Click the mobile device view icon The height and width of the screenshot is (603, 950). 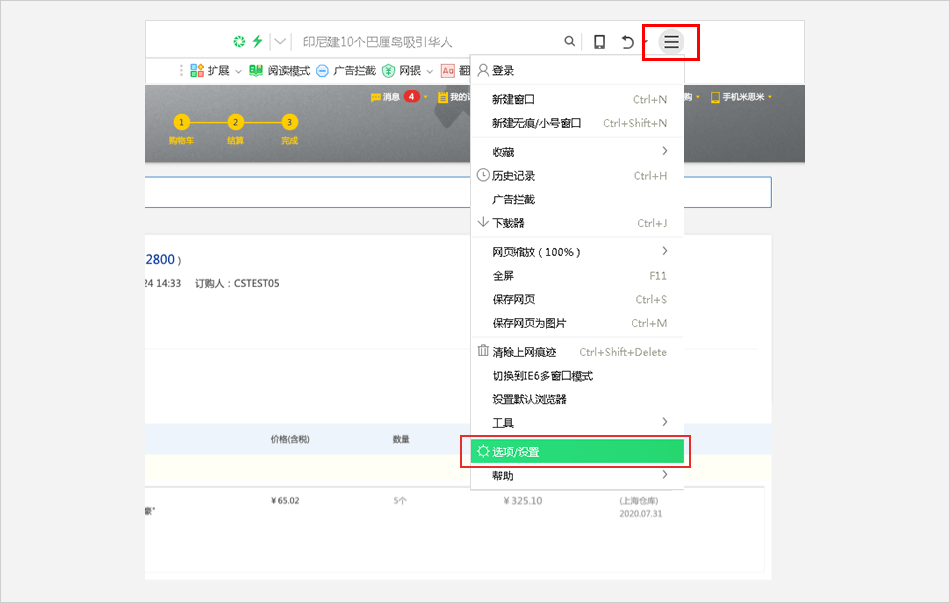coord(599,42)
